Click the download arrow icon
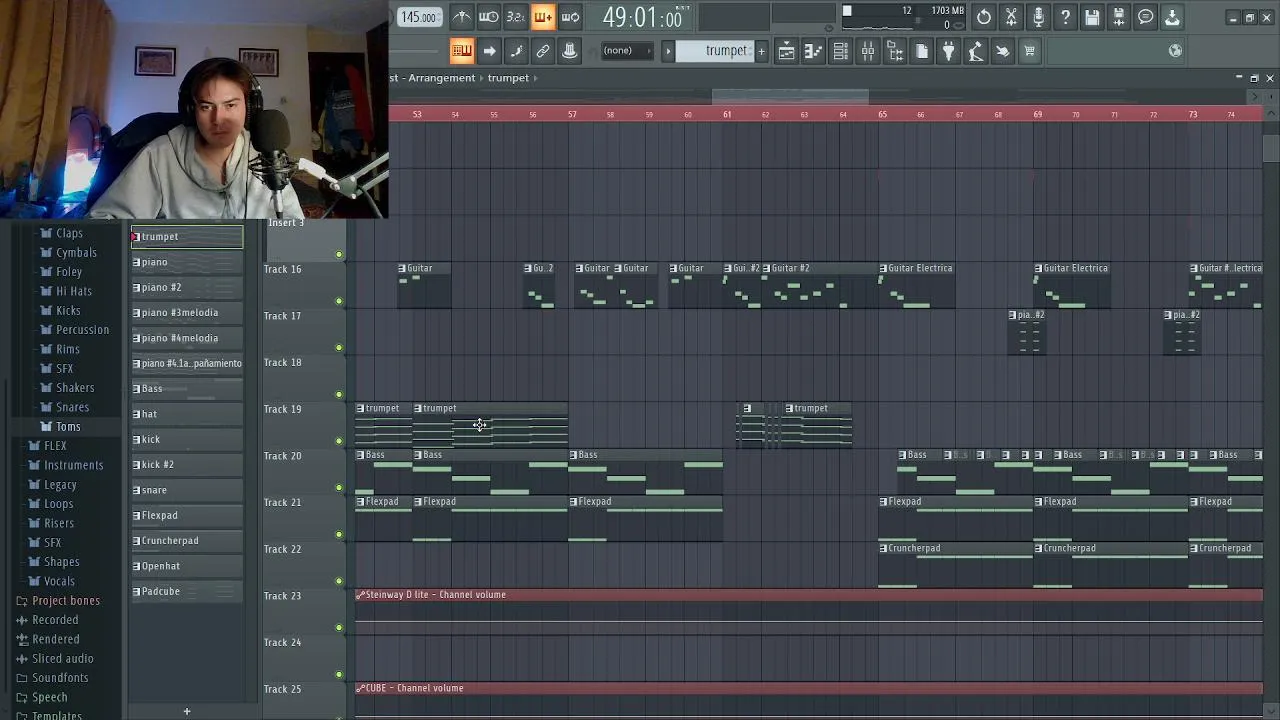 coord(1172,17)
